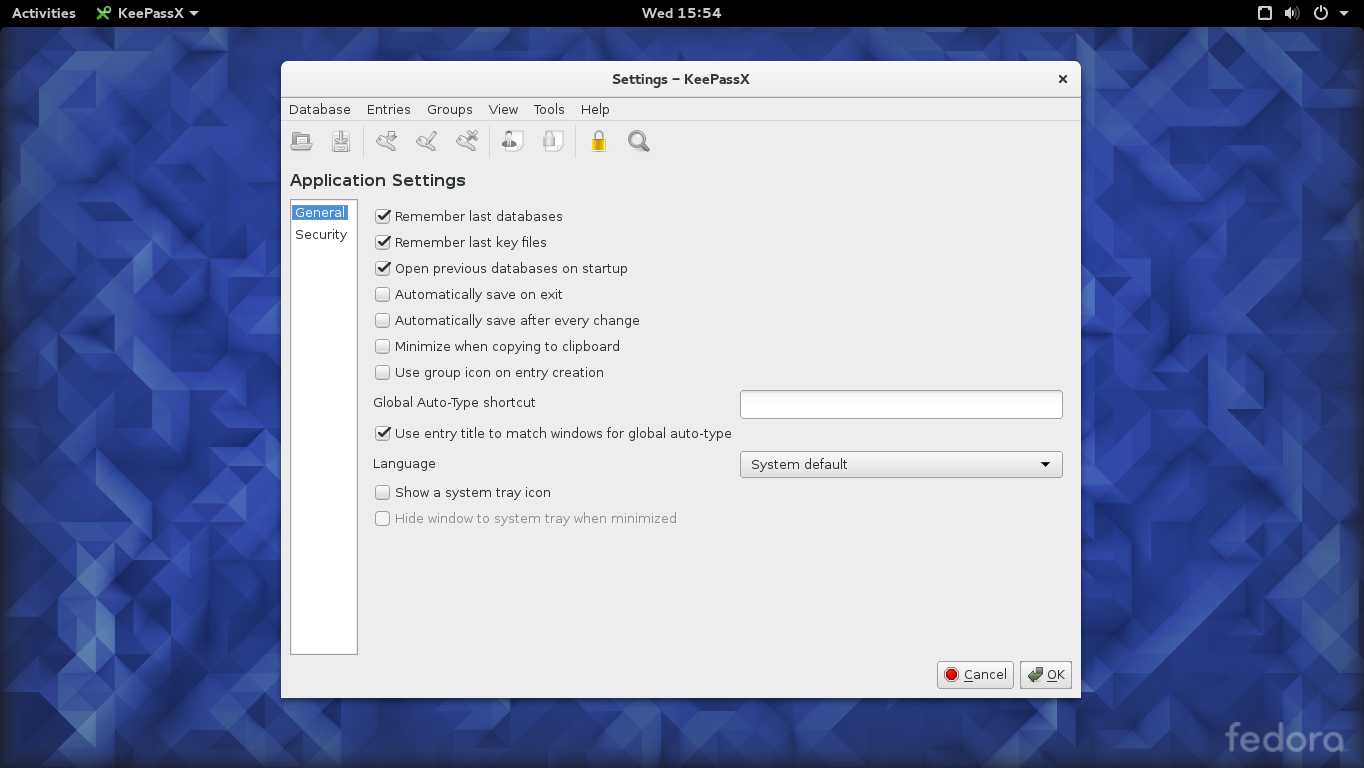Click the Lock databases padlock icon
The image size is (1364, 768).
click(598, 141)
